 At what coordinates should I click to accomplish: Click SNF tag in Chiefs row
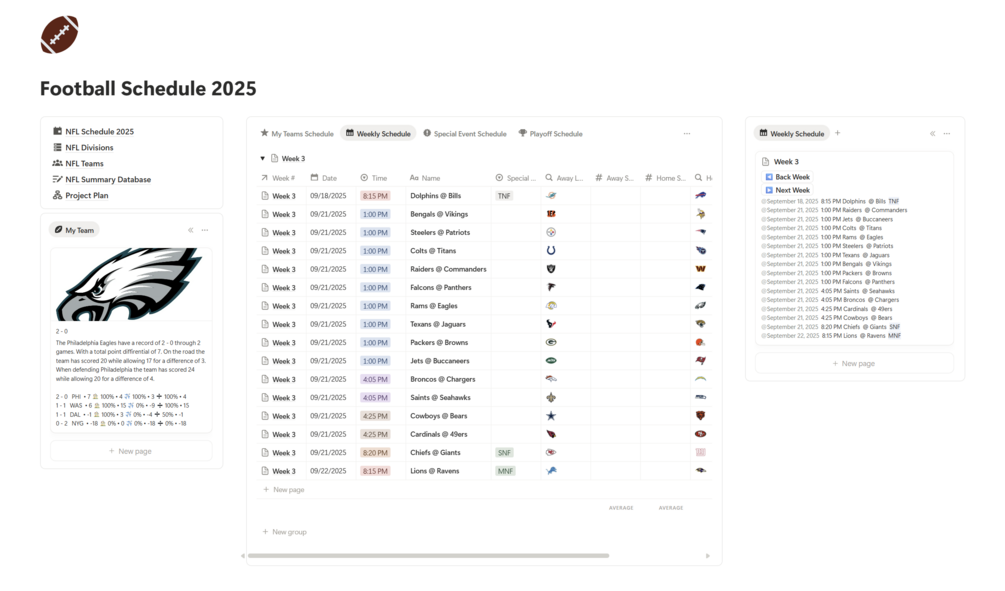(504, 453)
